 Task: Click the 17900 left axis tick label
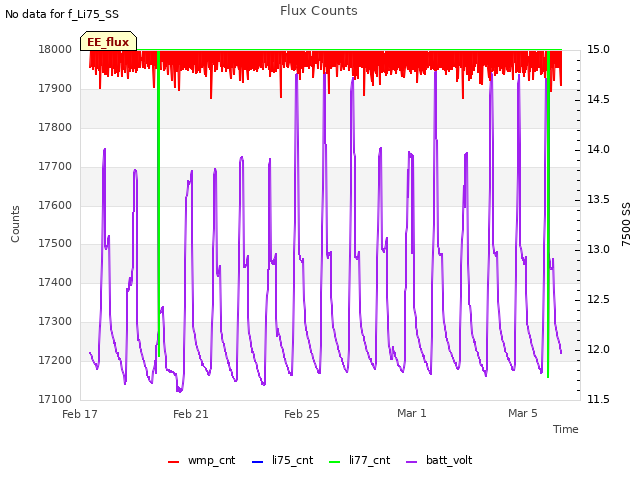[55, 88]
